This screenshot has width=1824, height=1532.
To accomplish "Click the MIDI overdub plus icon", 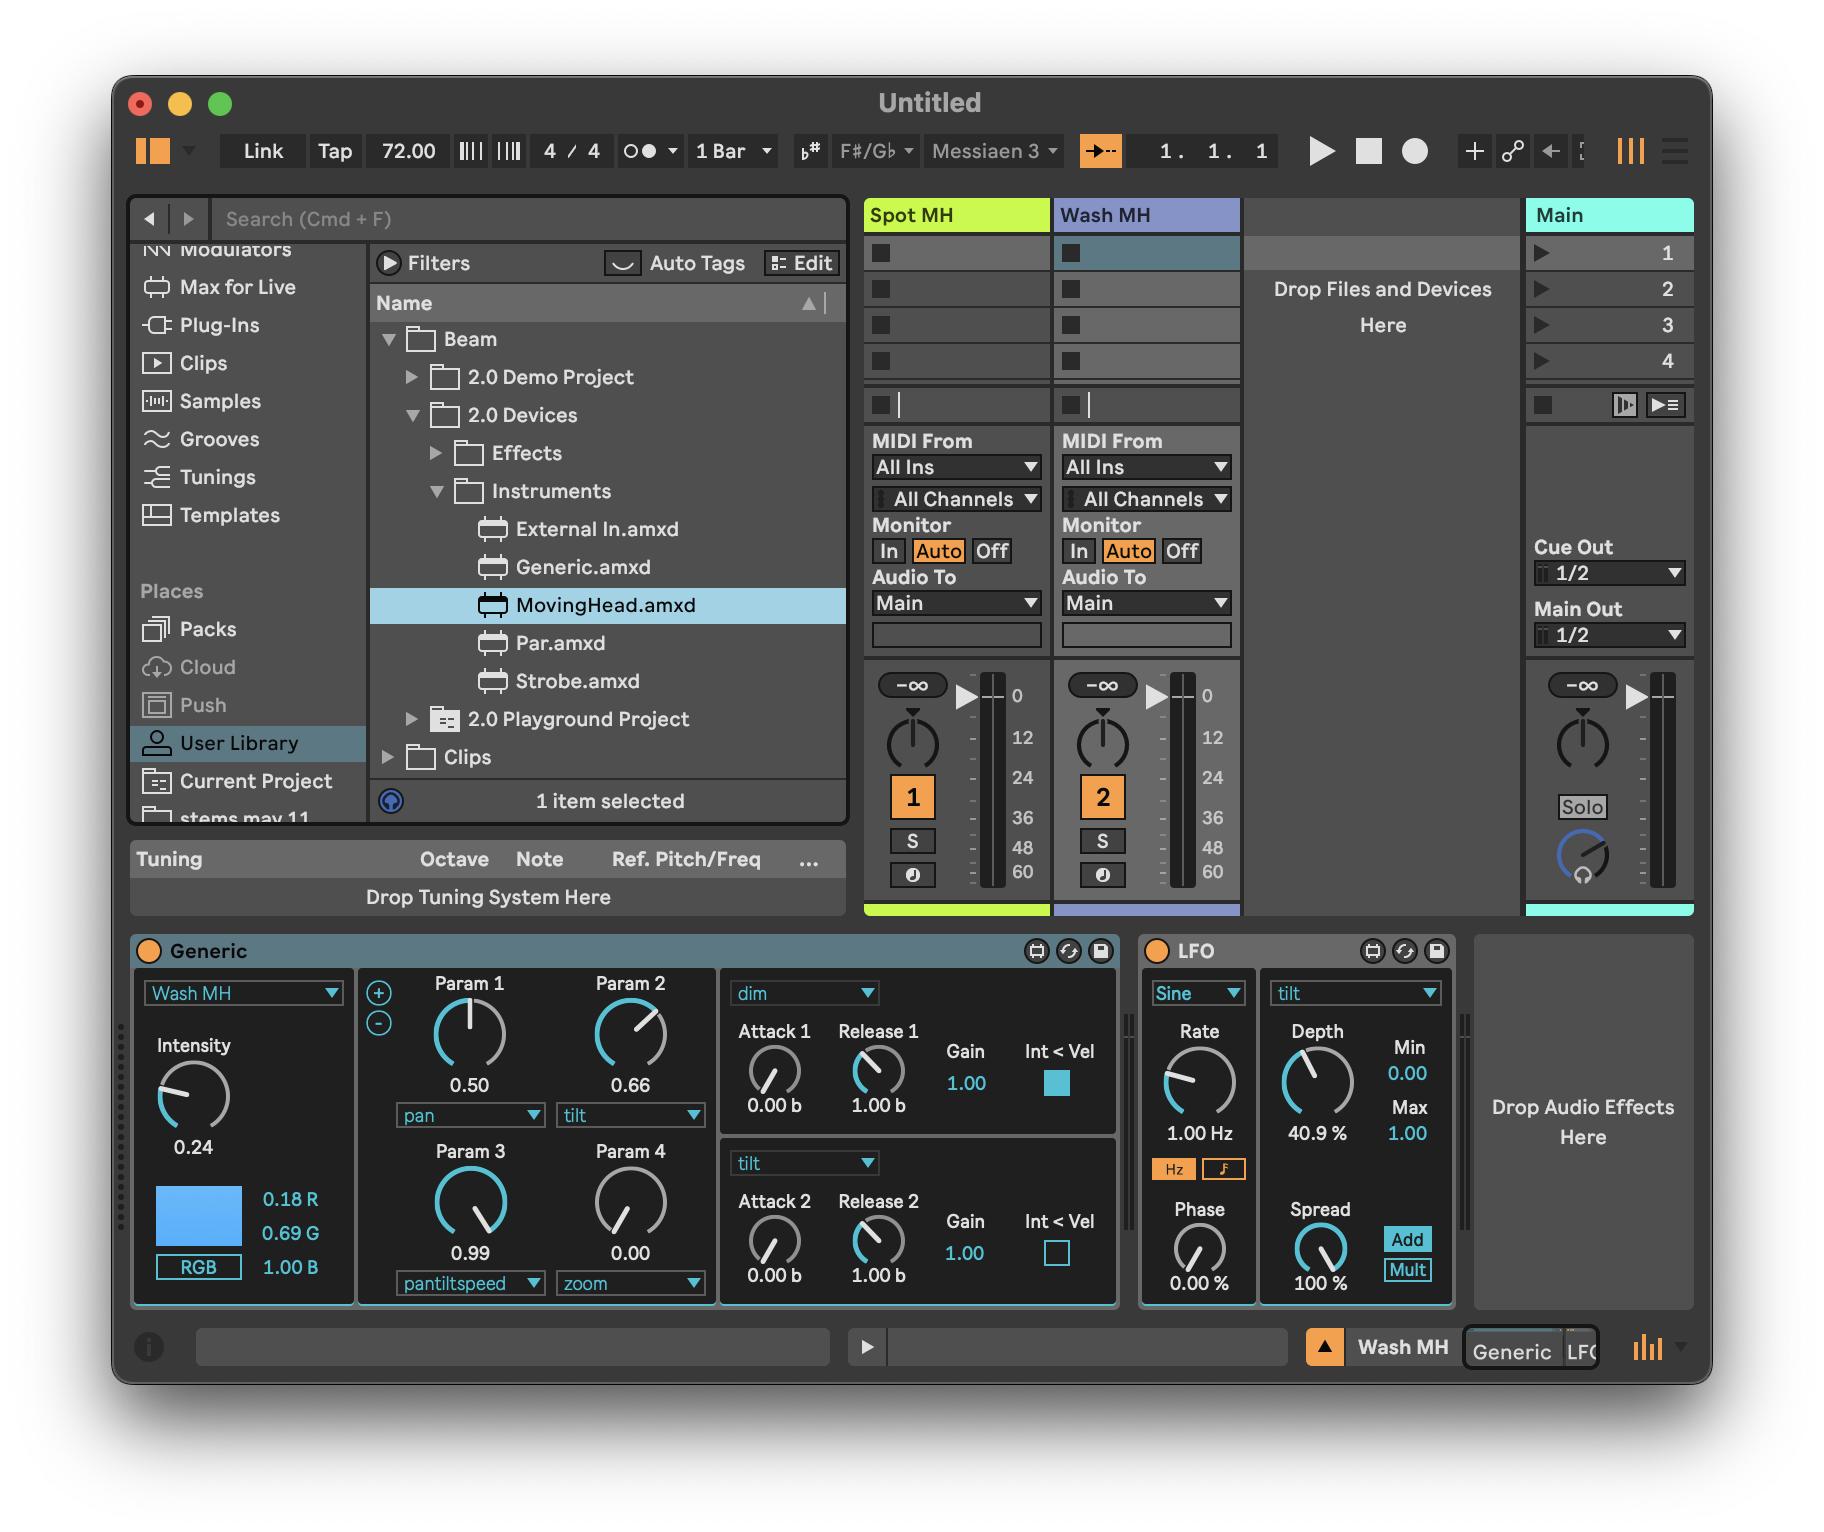I will (1474, 151).
